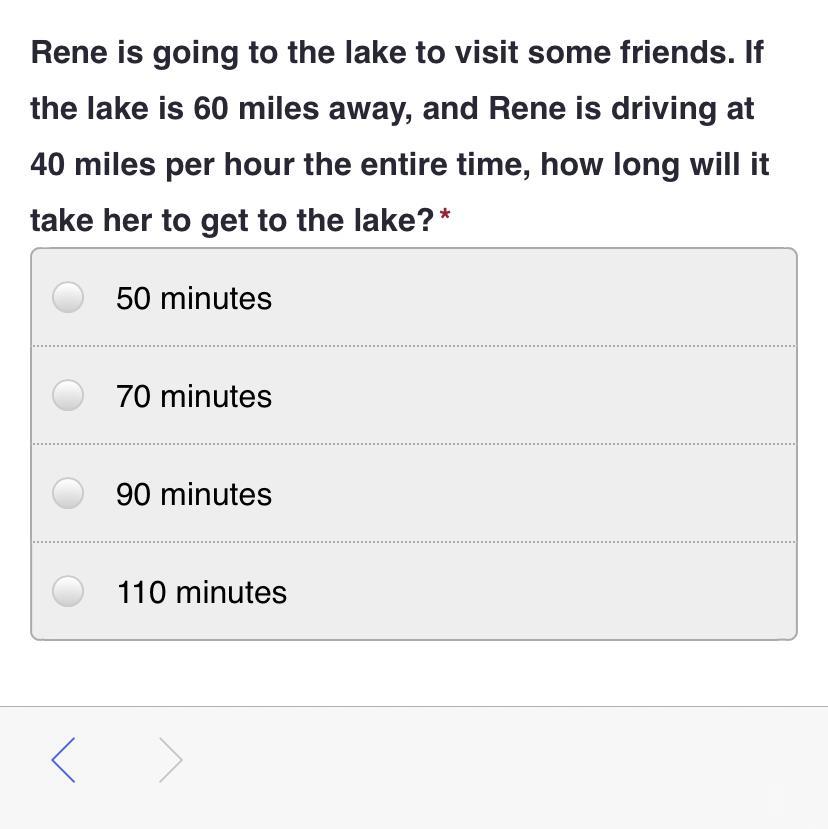Click the question line starting "Rene is going"
The width and height of the screenshot is (828, 829).
396,52
